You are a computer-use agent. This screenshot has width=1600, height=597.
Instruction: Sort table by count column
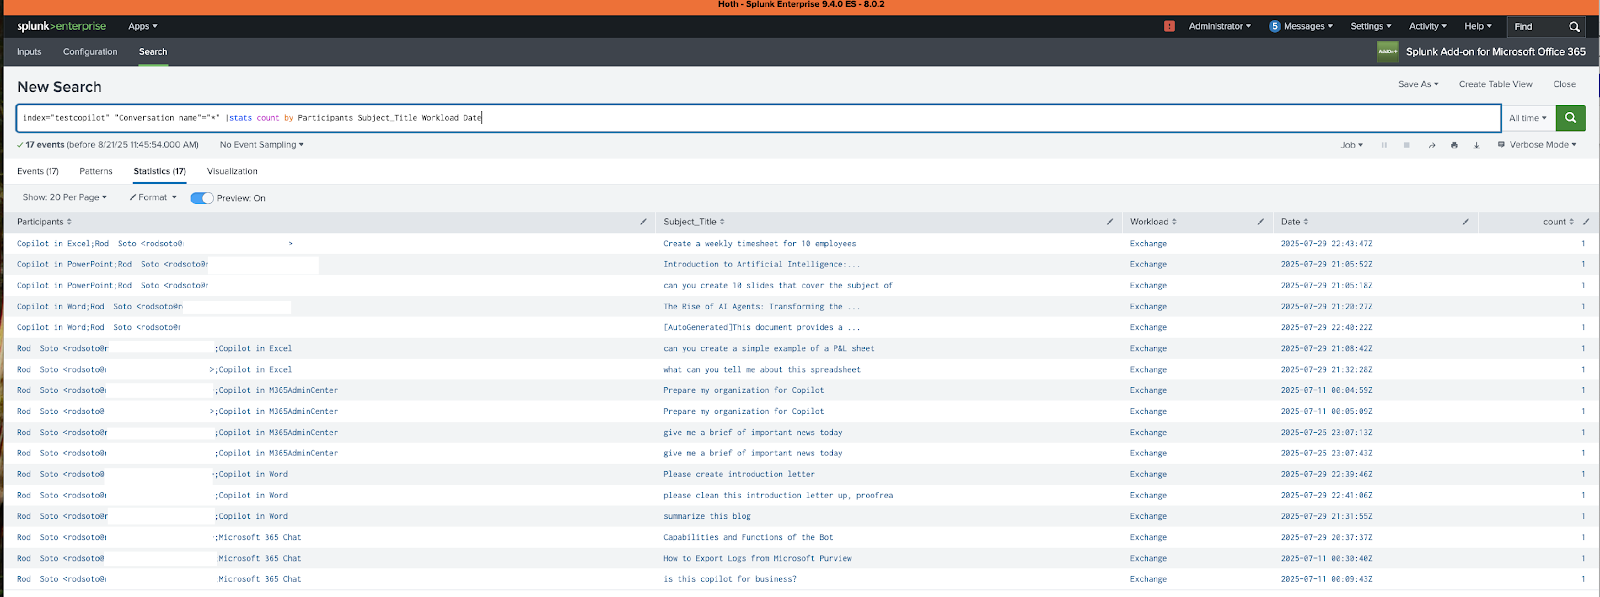tap(1558, 222)
